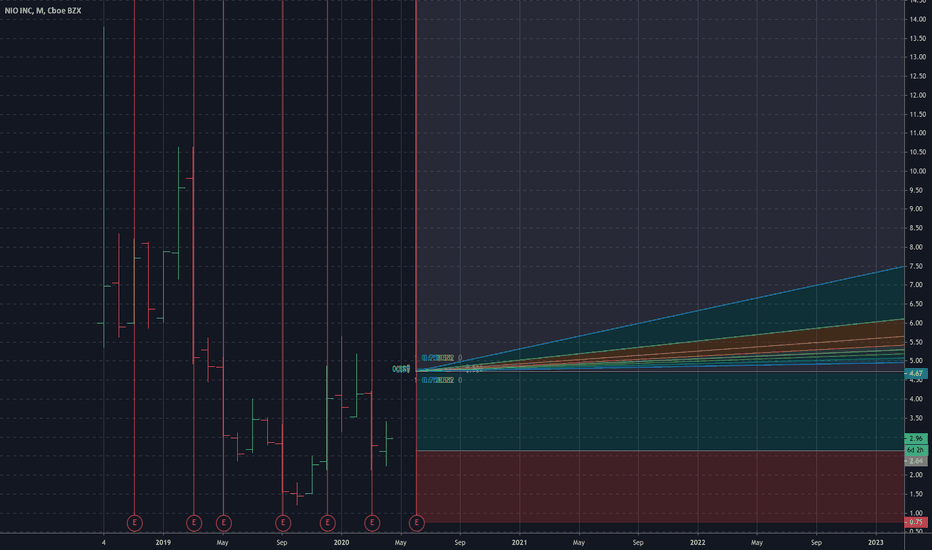932x550 pixels.
Task: Open the earnings marker just before the 2020 label
Action: click(x=328, y=523)
